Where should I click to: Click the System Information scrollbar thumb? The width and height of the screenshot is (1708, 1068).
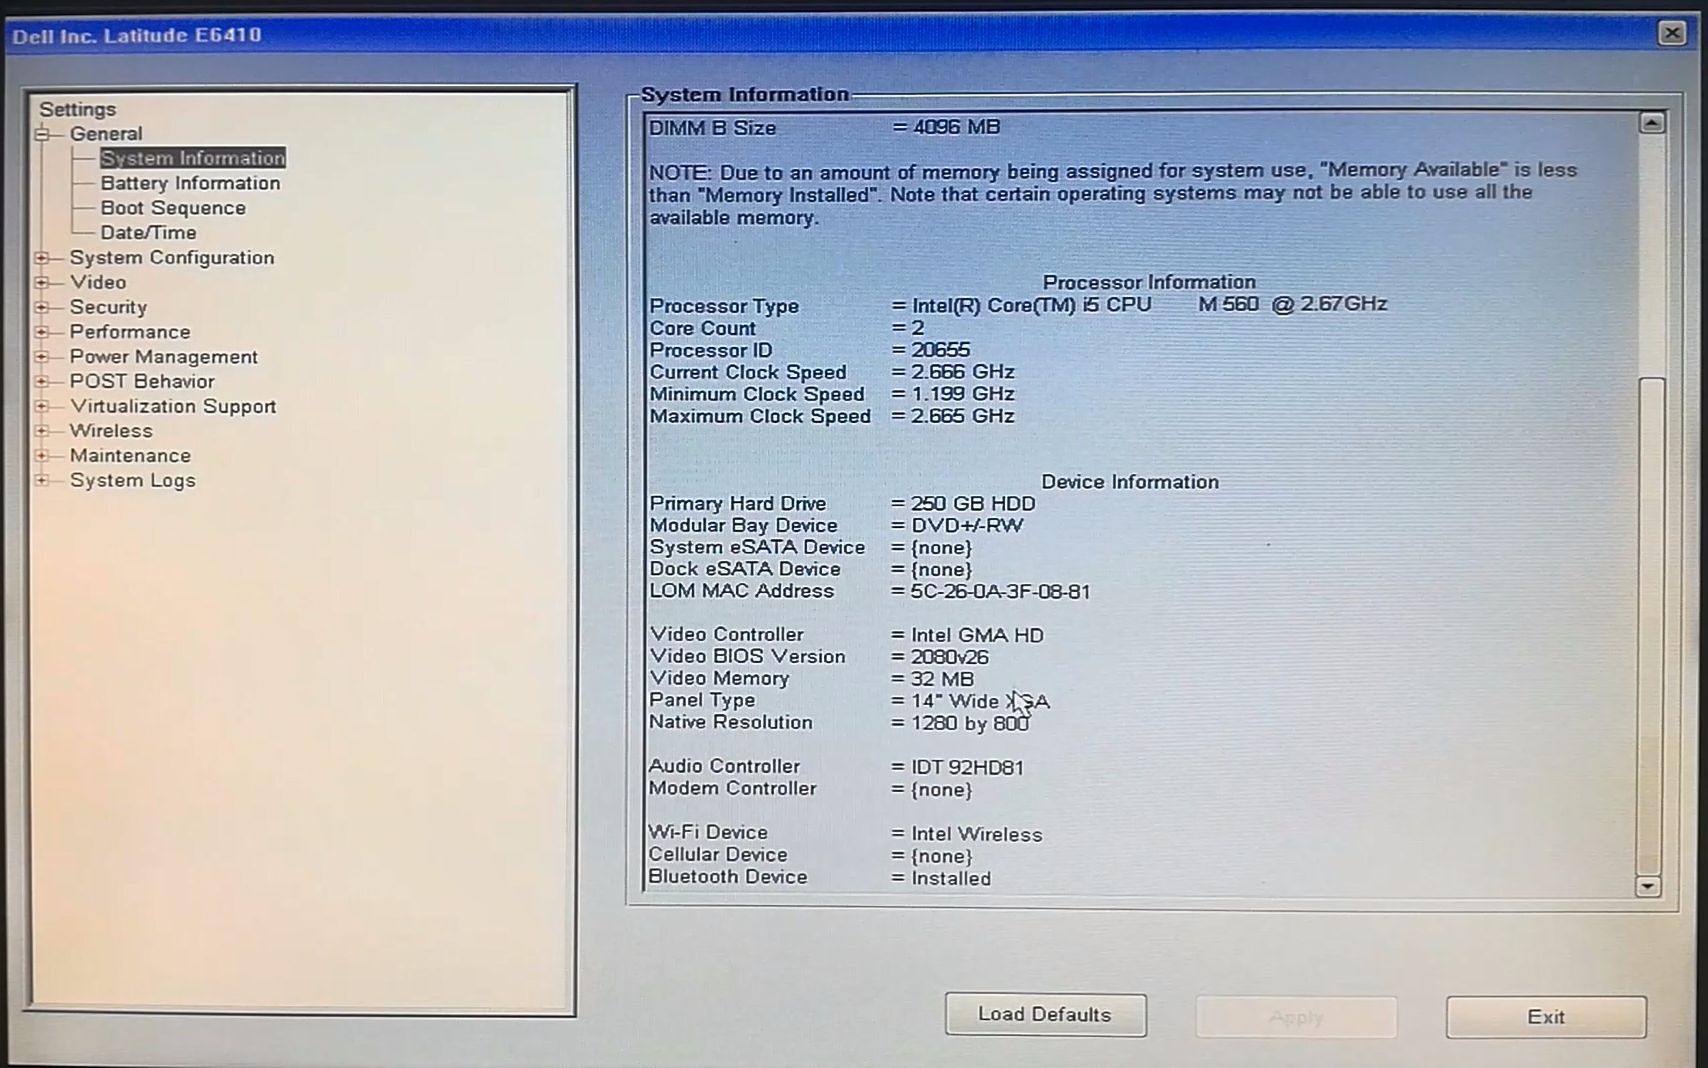pos(1650,626)
